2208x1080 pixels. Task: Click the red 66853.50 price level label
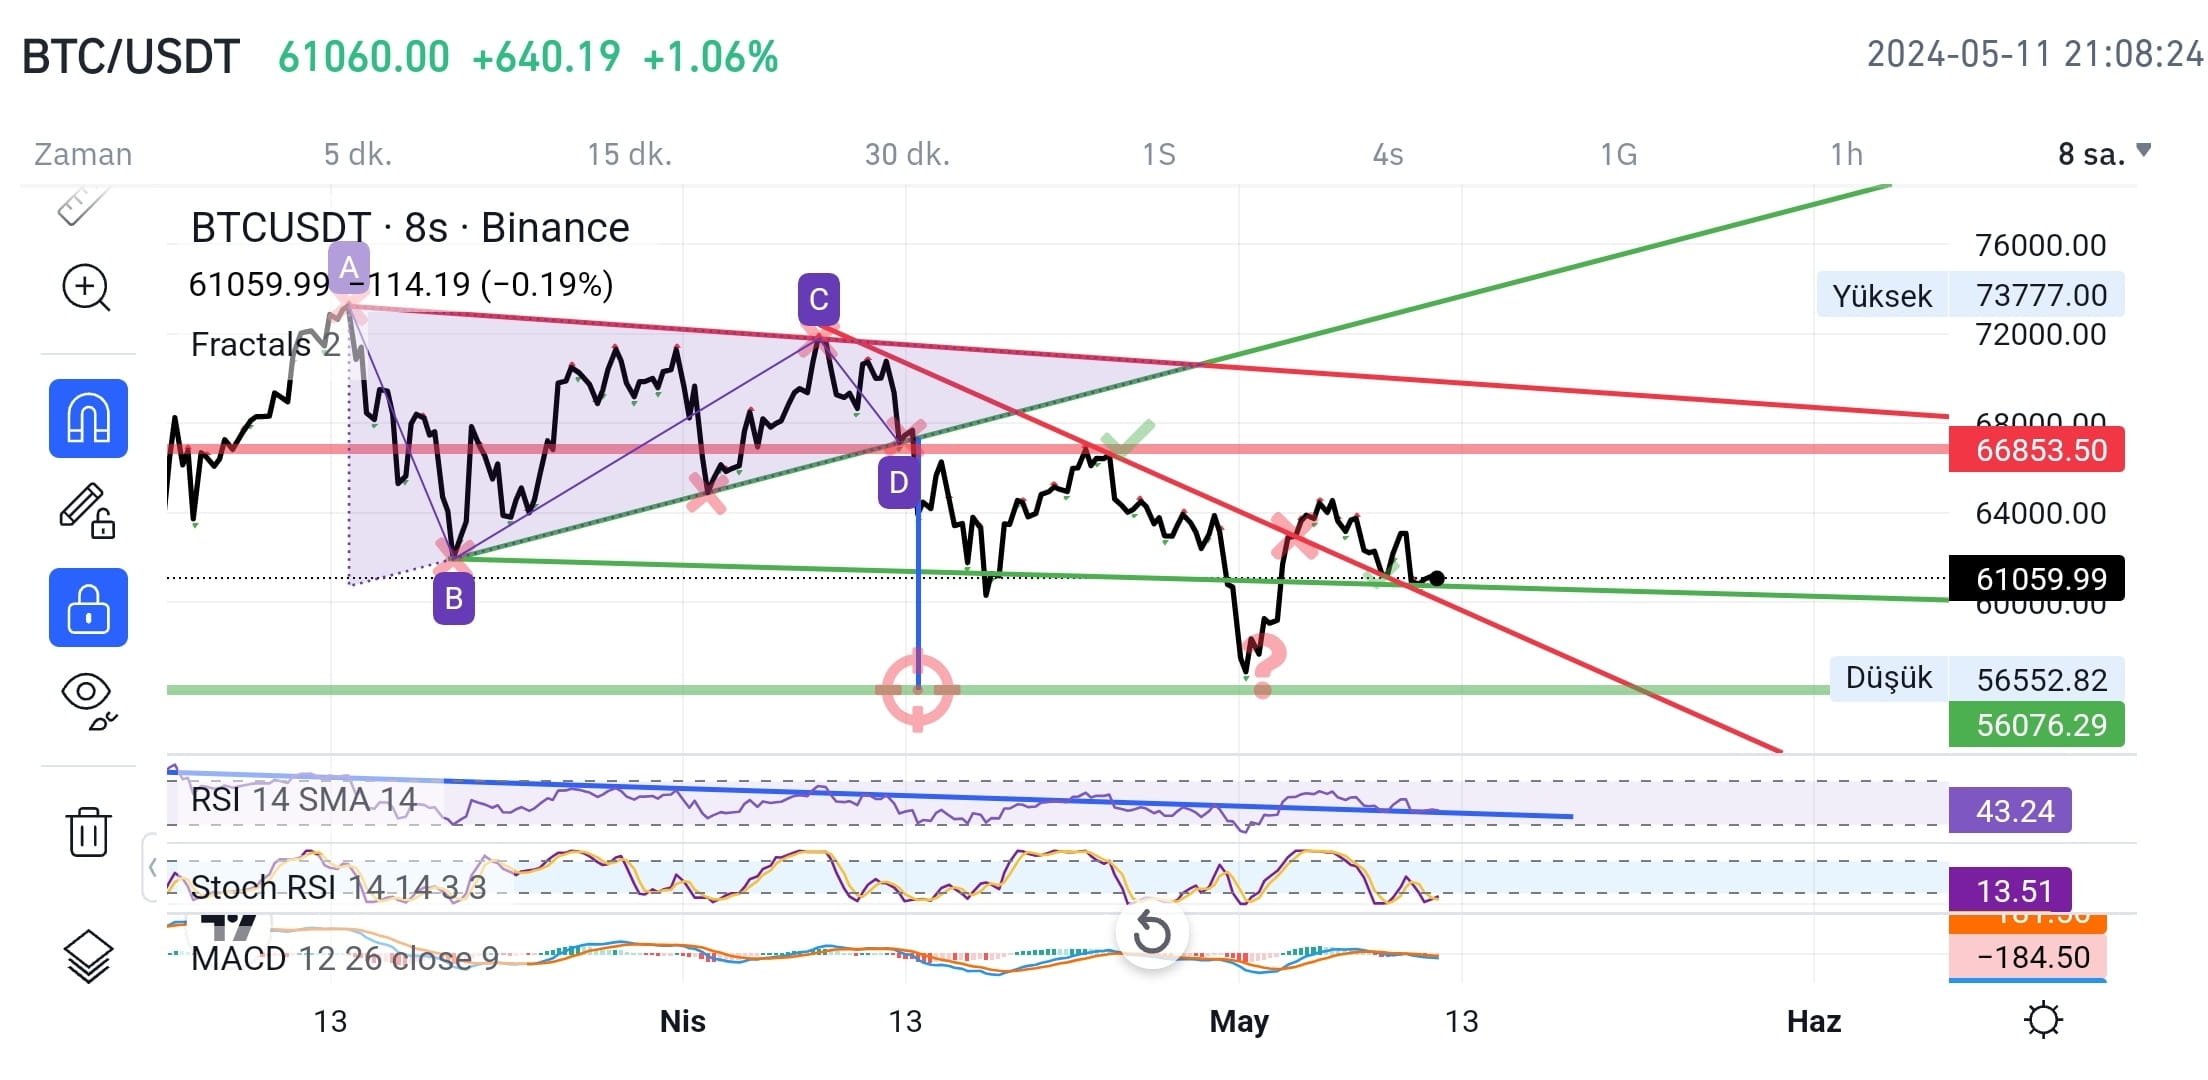point(2035,450)
